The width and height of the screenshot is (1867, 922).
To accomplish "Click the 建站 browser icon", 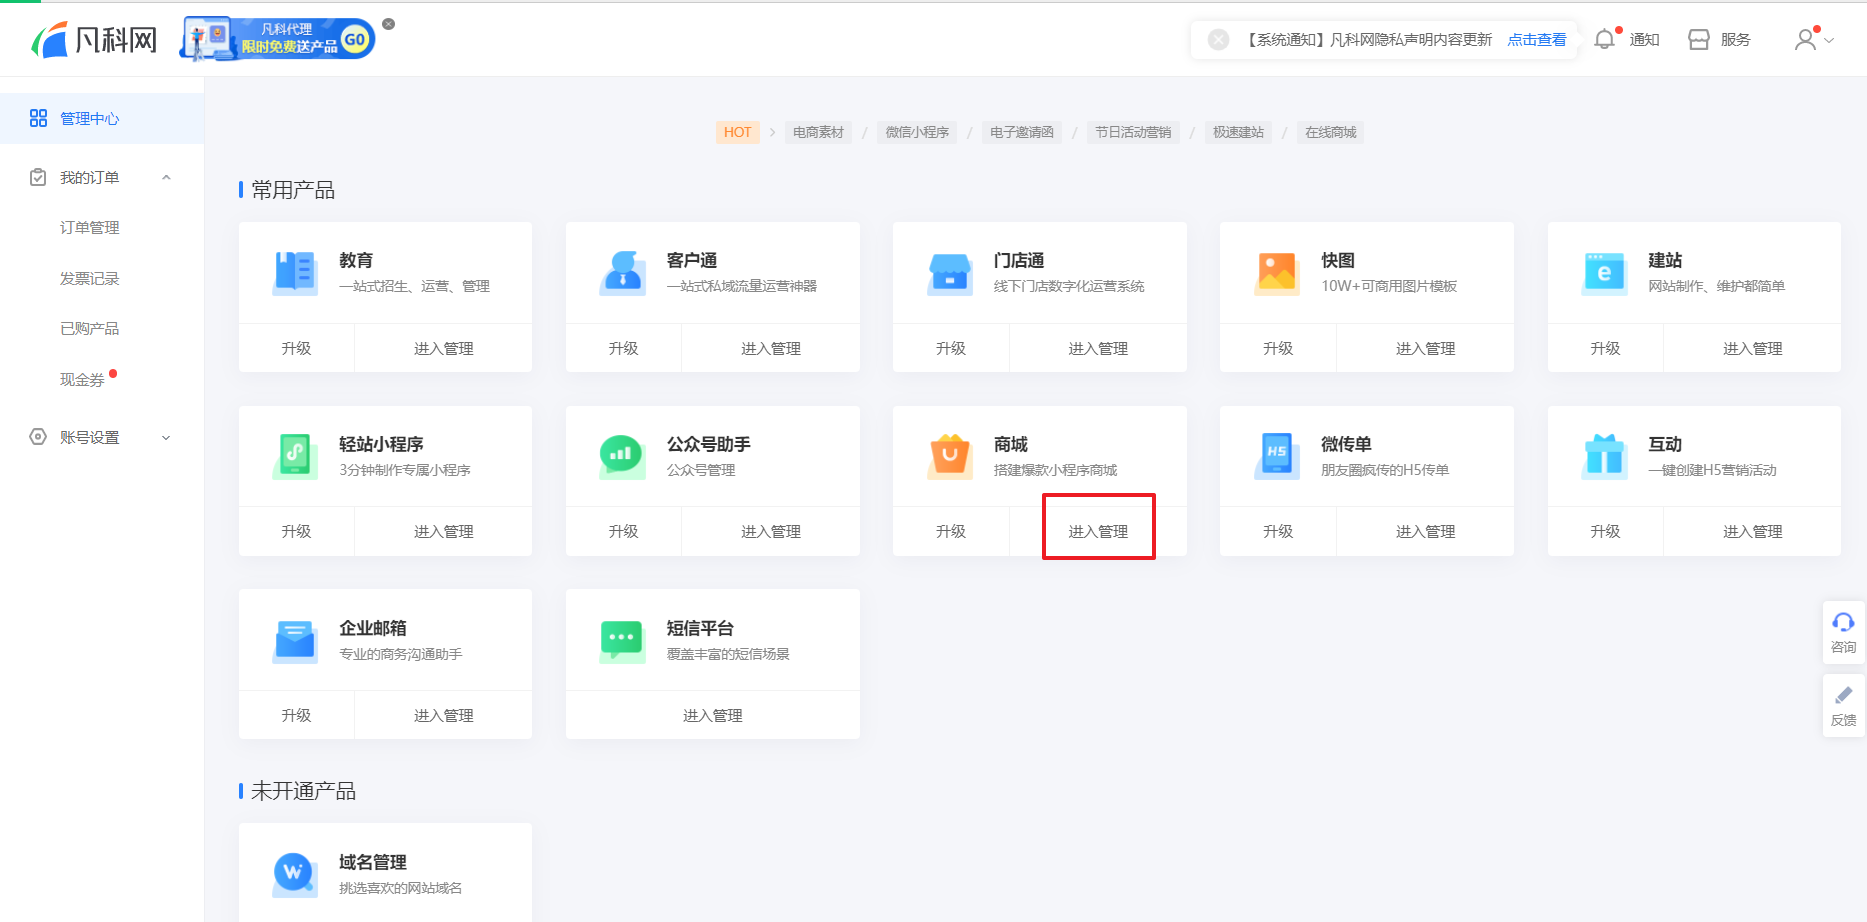I will (x=1604, y=272).
